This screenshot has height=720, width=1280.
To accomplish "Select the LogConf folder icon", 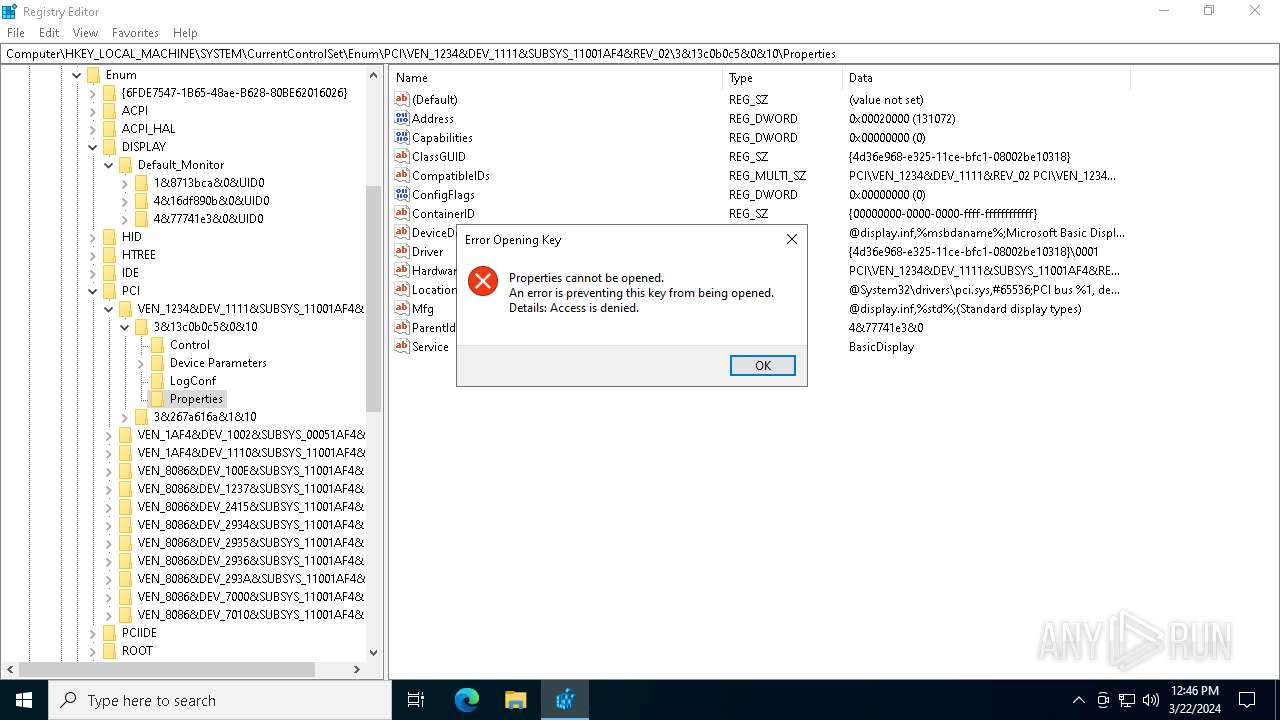I will (x=157, y=381).
